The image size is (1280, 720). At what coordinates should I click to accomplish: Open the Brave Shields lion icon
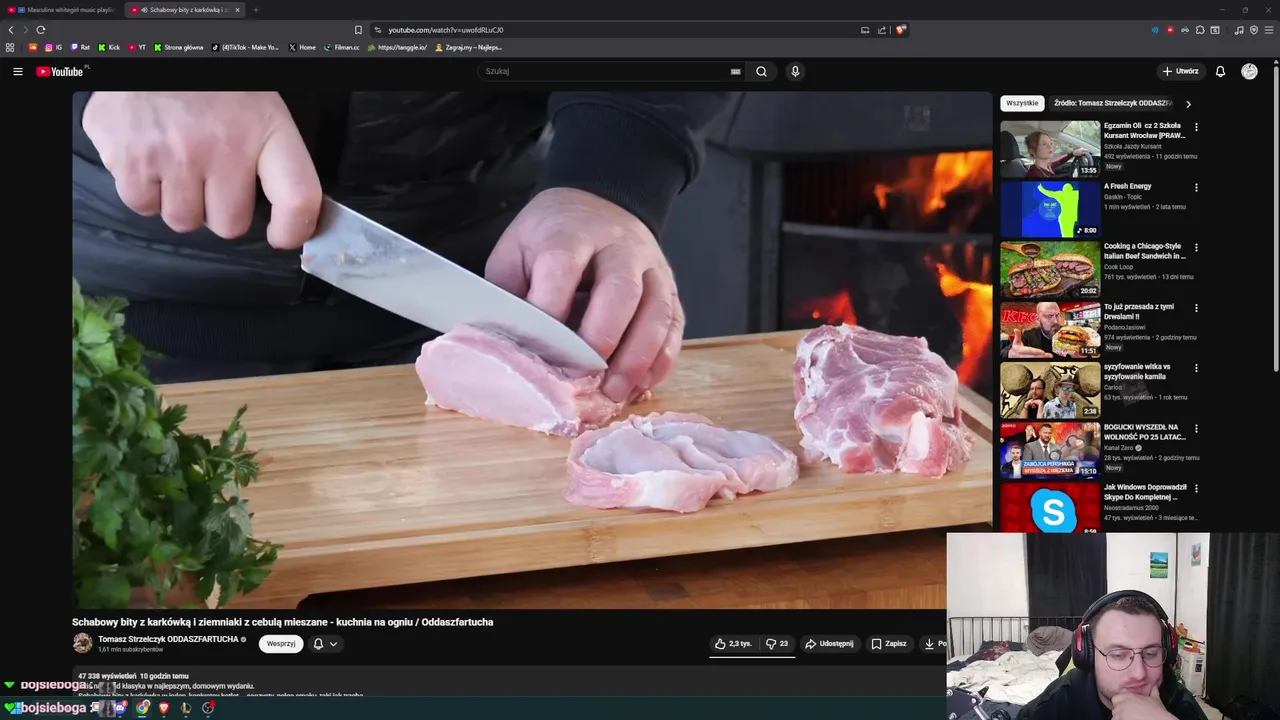pyautogui.click(x=901, y=30)
